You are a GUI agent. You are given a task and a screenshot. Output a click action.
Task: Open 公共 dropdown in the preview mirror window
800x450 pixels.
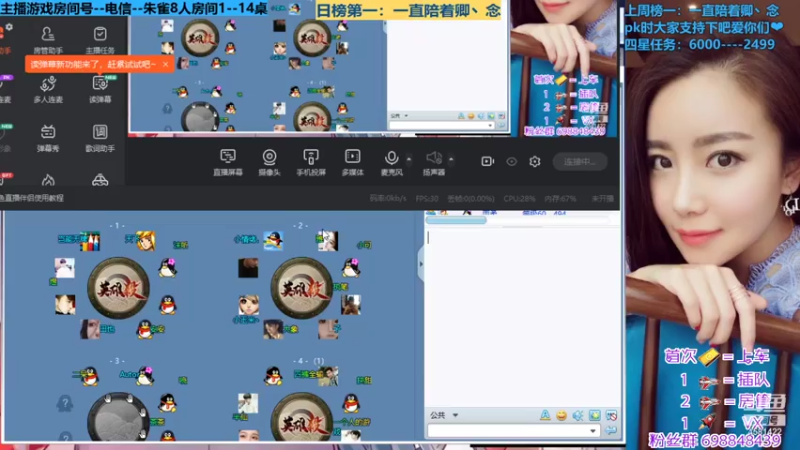pyautogui.click(x=399, y=116)
